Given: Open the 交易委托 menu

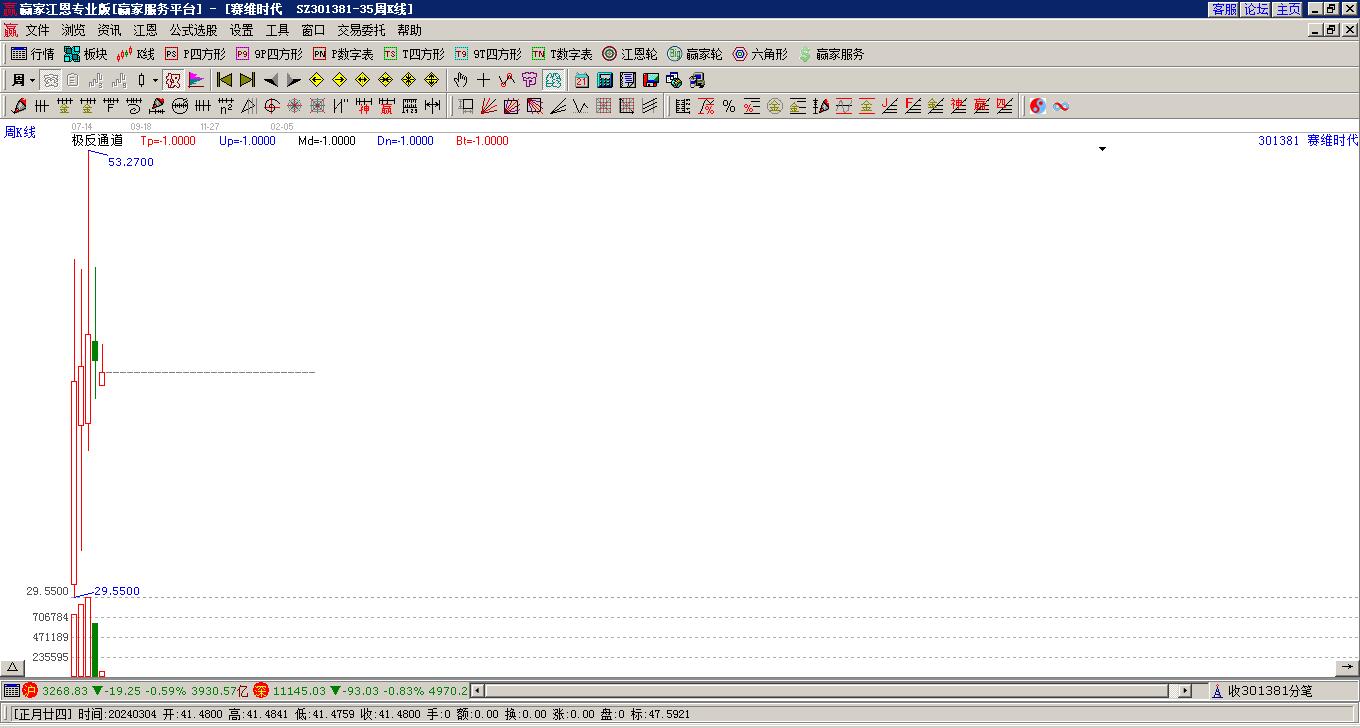Looking at the screenshot, I should (x=360, y=31).
